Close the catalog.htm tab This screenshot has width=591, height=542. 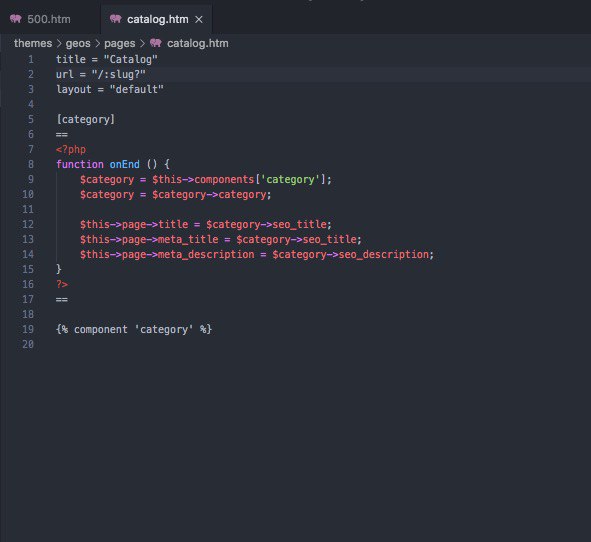click(x=199, y=20)
